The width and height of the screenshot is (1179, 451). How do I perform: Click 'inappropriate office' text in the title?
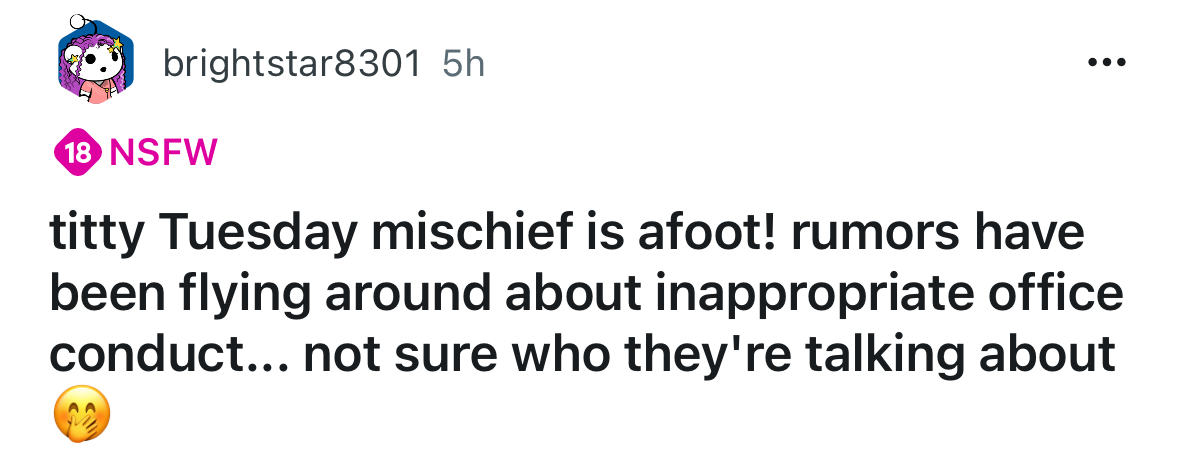click(x=915, y=295)
